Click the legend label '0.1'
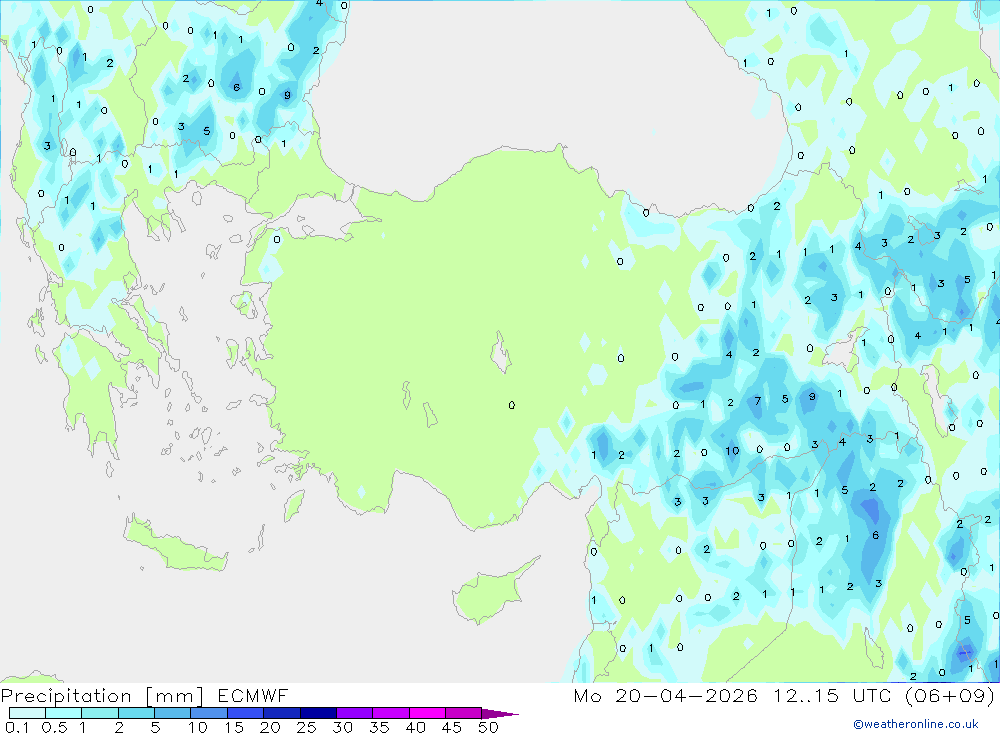 click(x=17, y=727)
